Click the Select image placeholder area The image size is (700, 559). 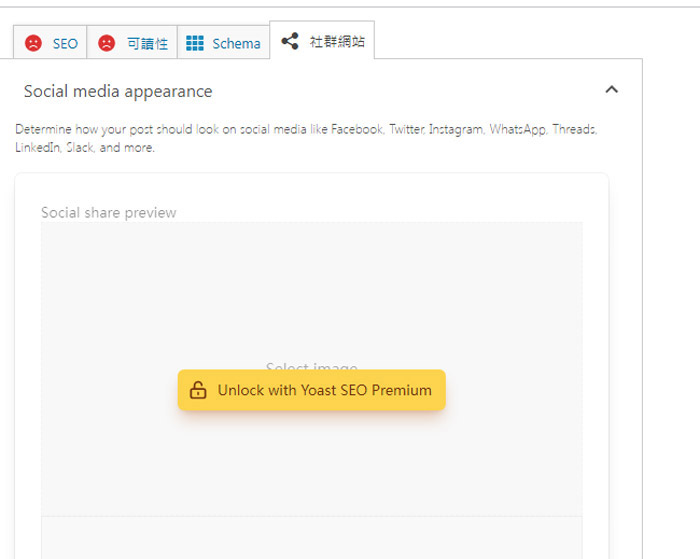click(x=312, y=369)
